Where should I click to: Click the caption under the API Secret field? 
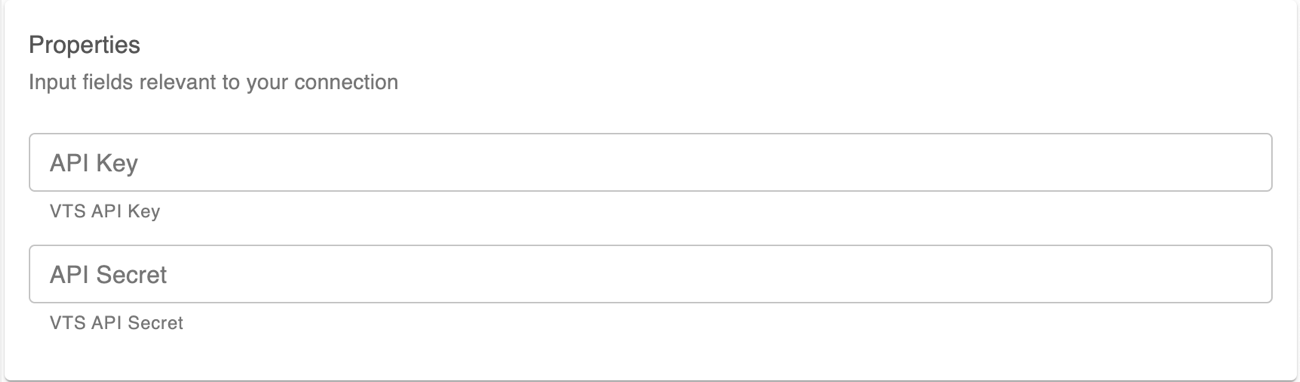tap(115, 324)
